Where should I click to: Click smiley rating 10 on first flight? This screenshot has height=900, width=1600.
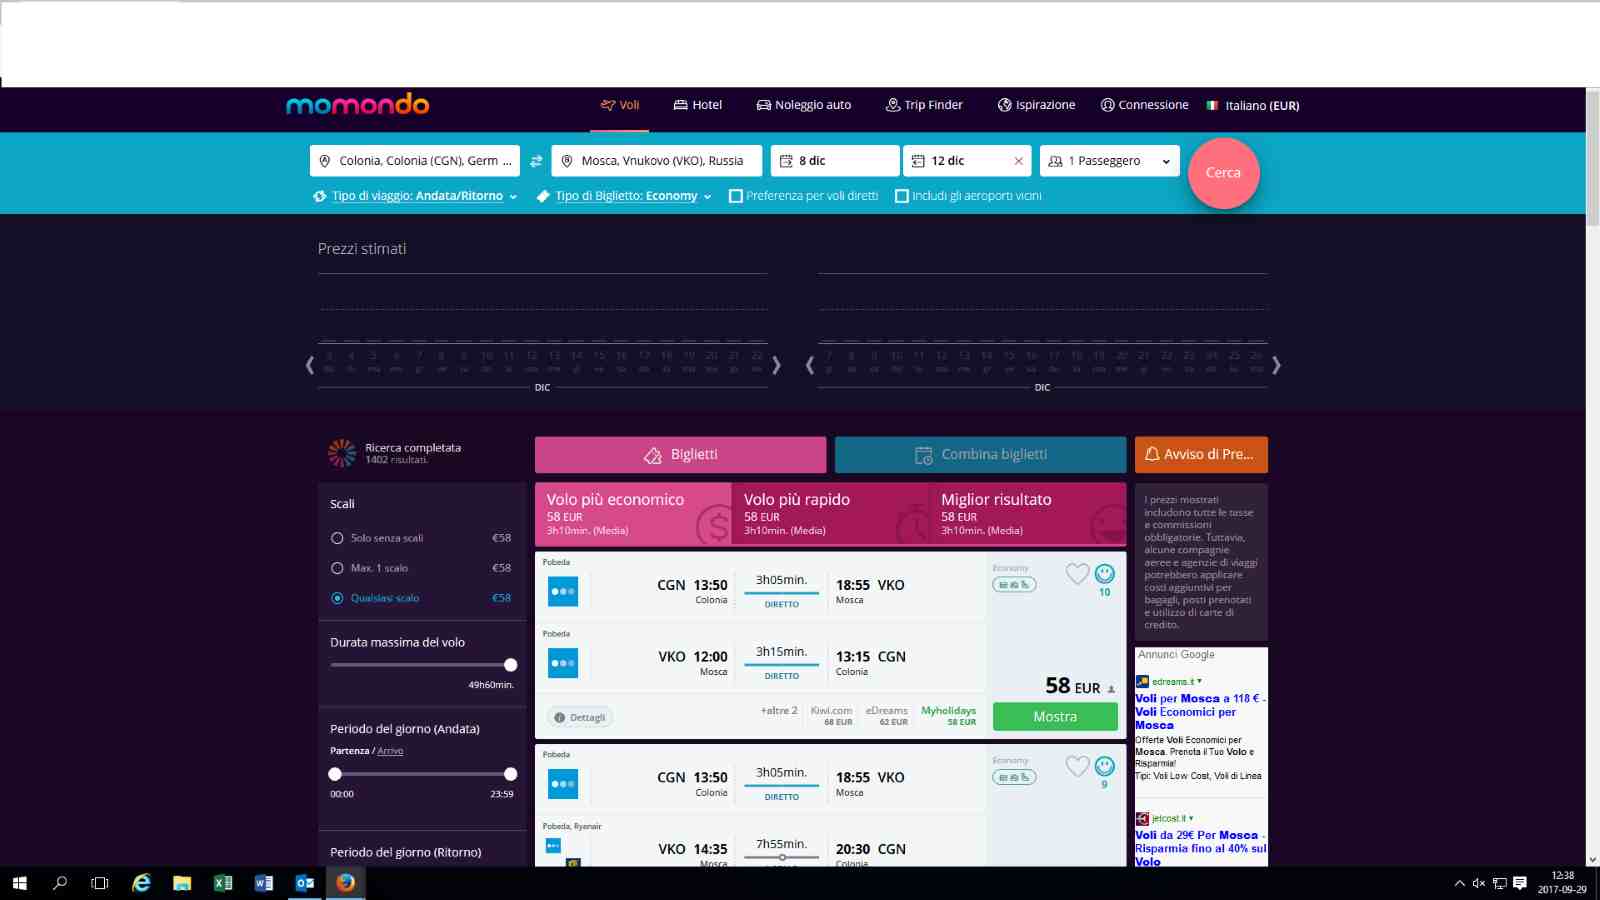coord(1104,573)
